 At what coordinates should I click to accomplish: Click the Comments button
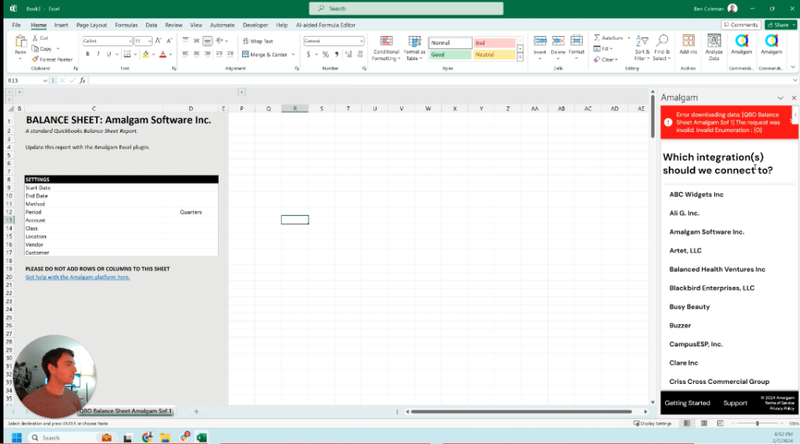pos(741,24)
